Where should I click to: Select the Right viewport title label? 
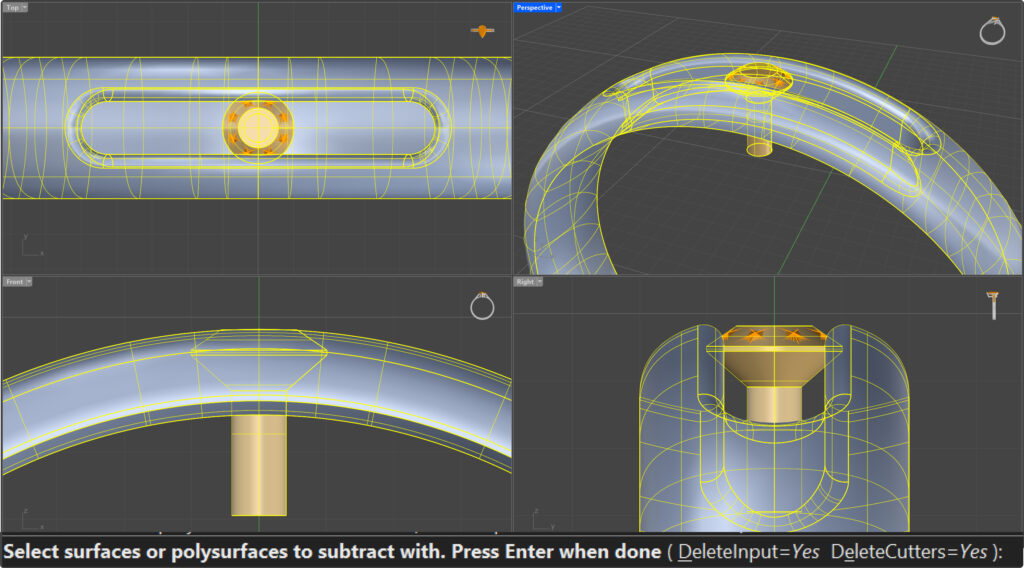click(524, 282)
